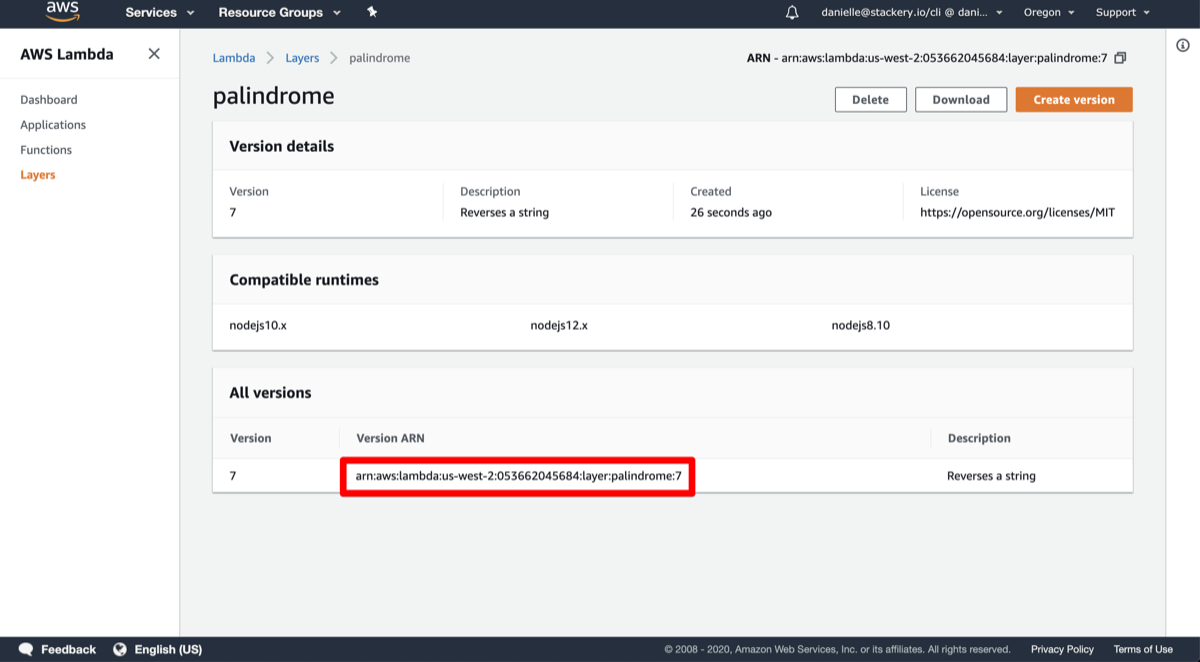Open the Support dropdown menu
Screen dimensions: 1200x662
click(x=1122, y=12)
